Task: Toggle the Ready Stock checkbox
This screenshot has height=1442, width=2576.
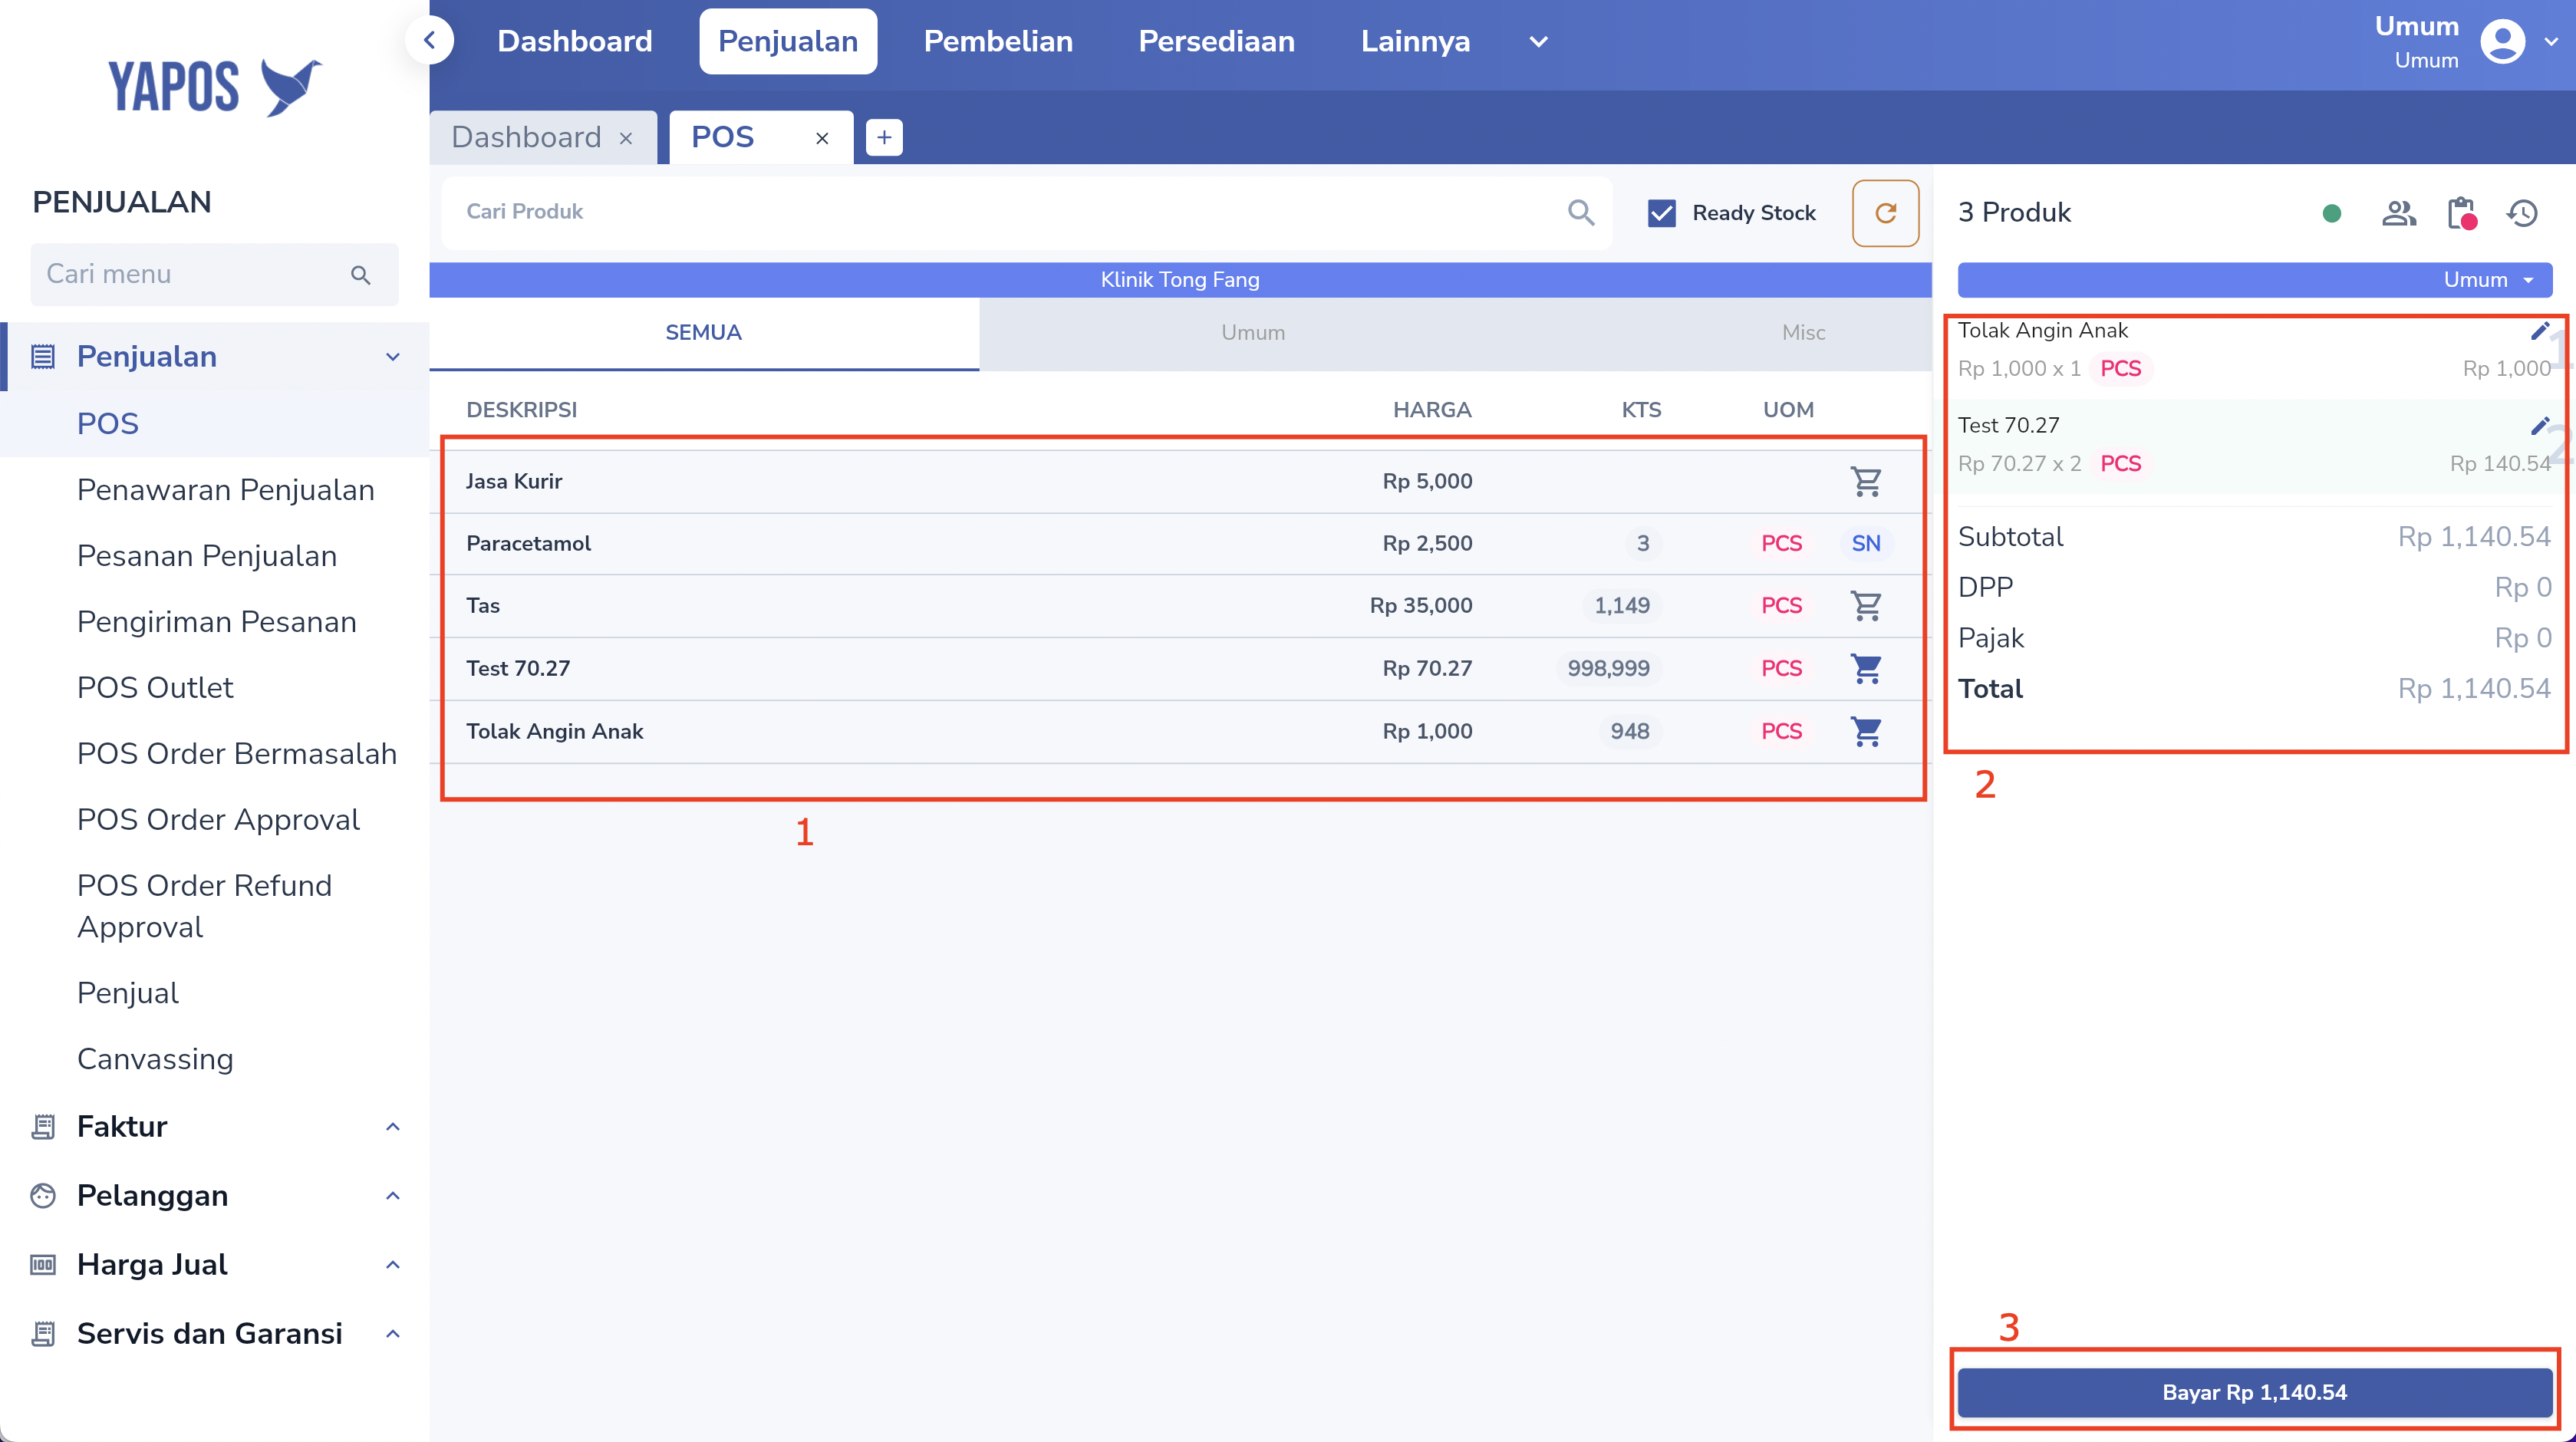Action: coord(1662,213)
